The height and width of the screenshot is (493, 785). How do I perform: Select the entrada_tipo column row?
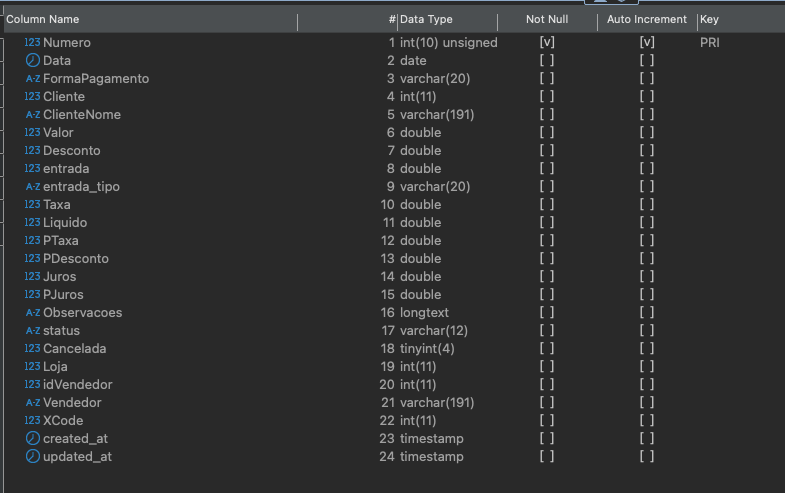pyautogui.click(x=81, y=187)
